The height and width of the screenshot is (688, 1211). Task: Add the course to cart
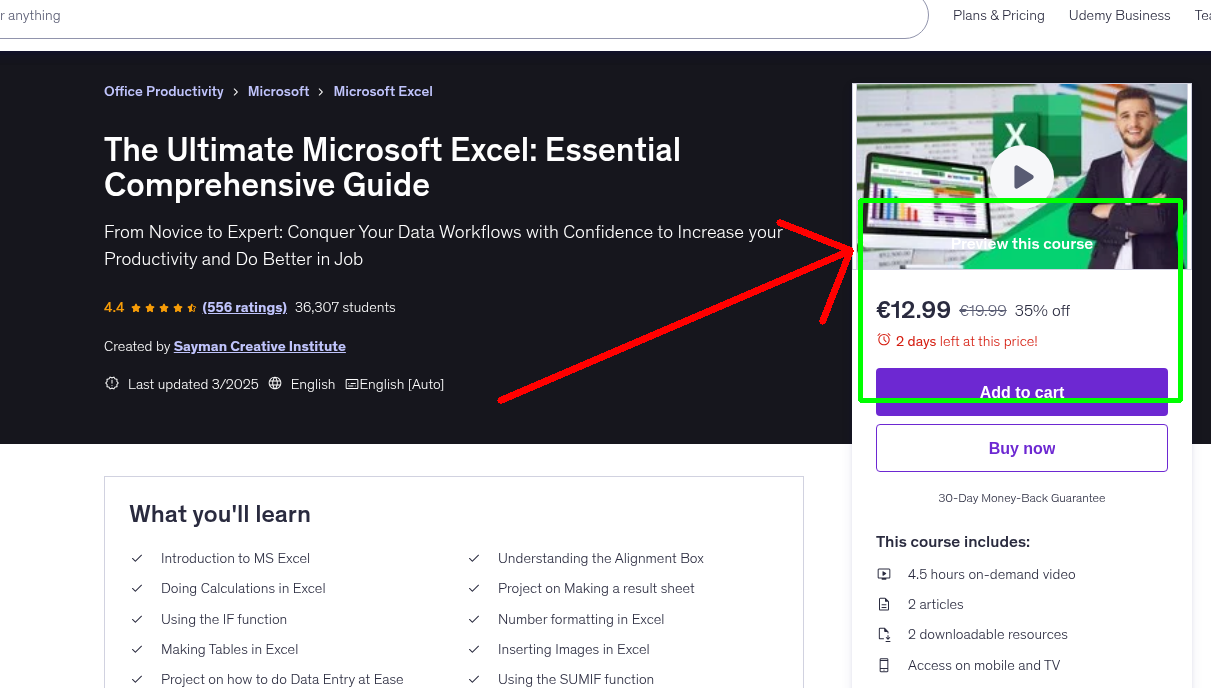1021,392
